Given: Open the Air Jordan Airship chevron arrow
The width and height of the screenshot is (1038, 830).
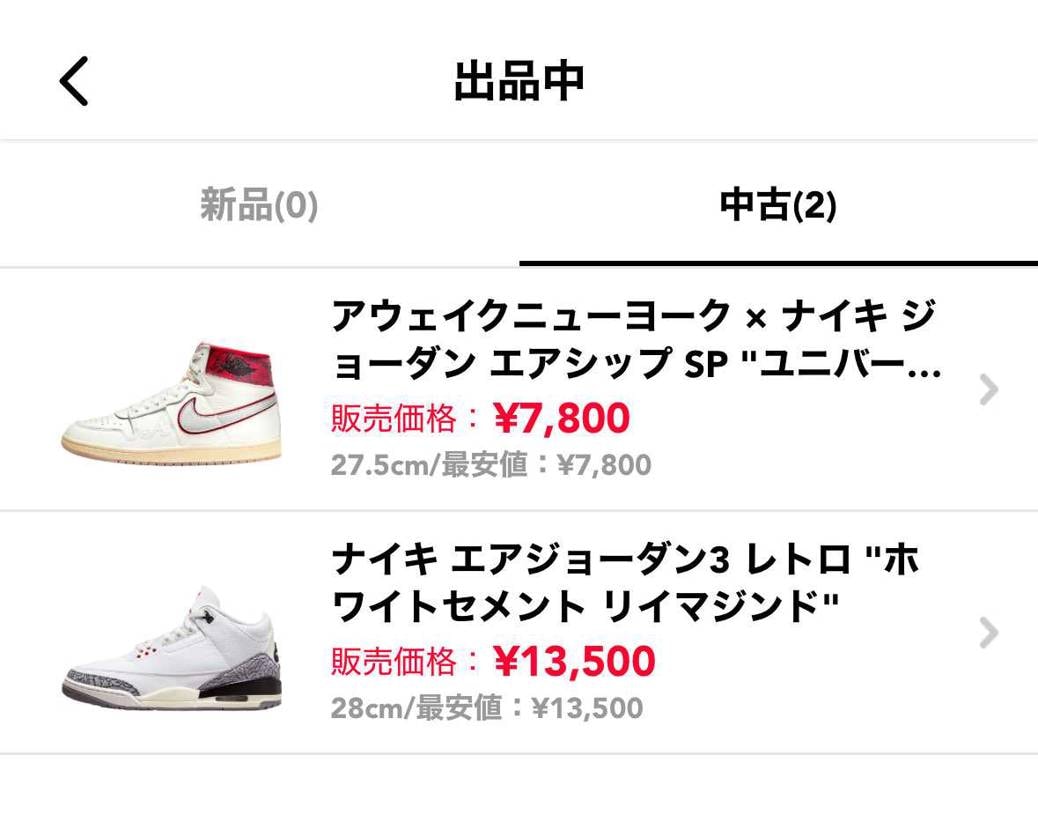Looking at the screenshot, I should click(x=989, y=389).
